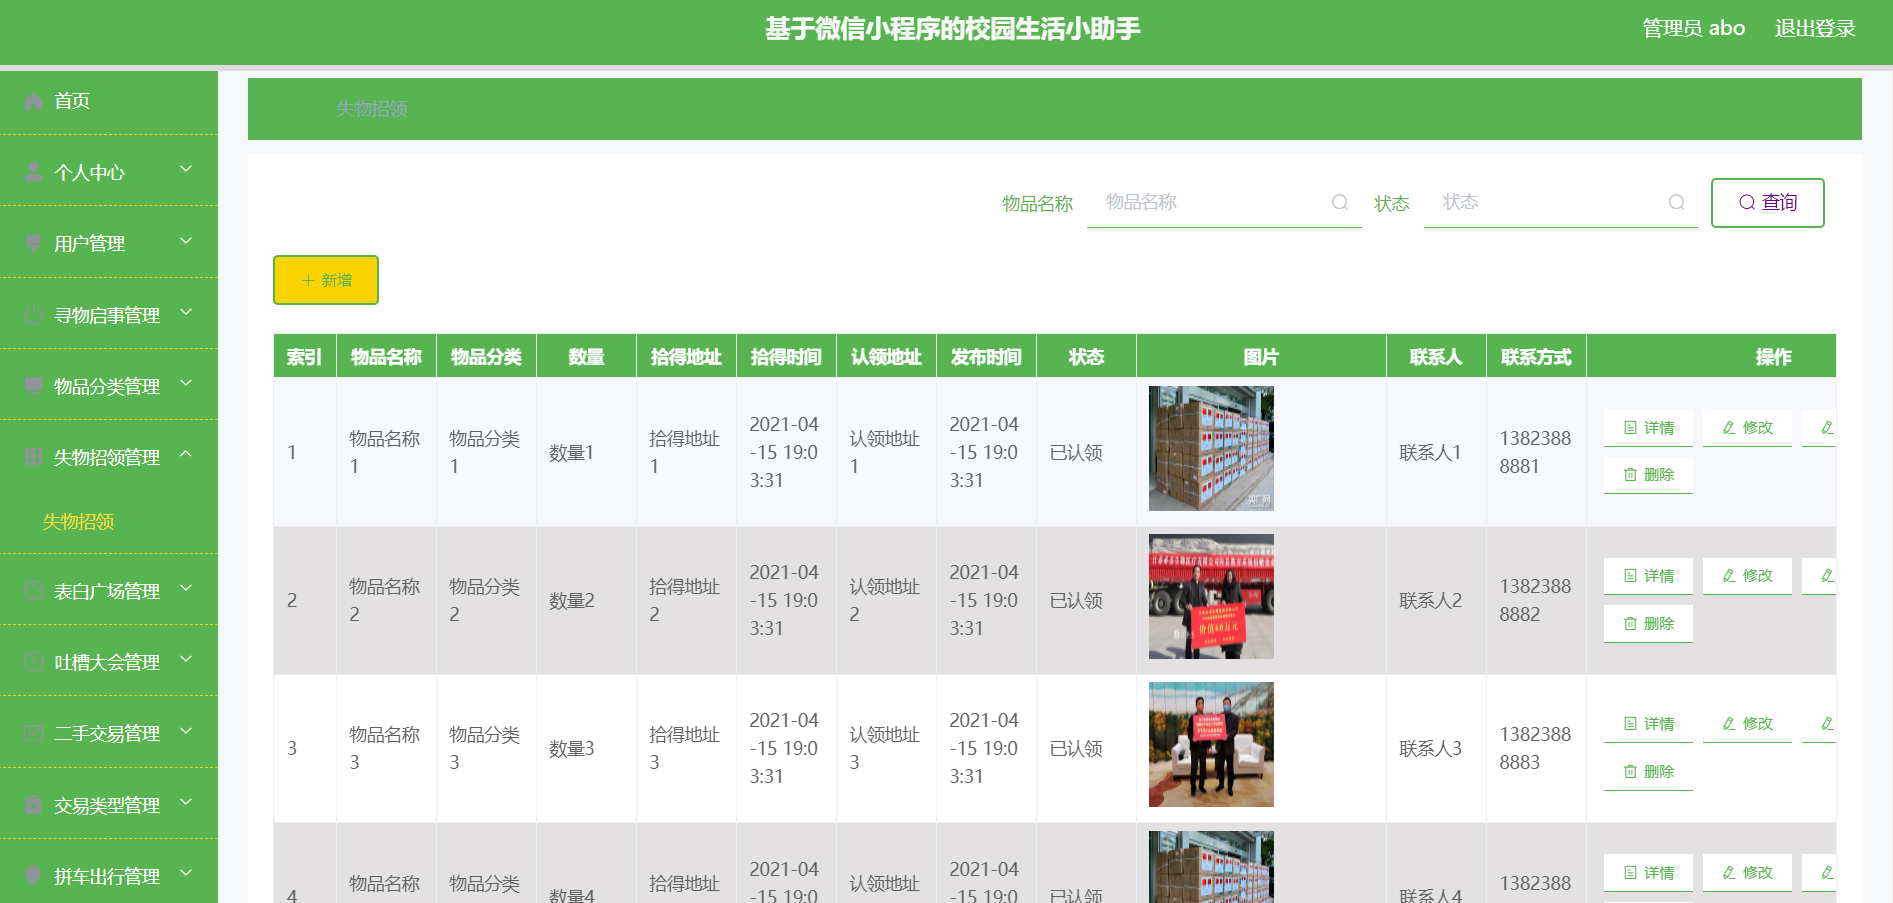Click 修改 for row 4

coord(1747,873)
